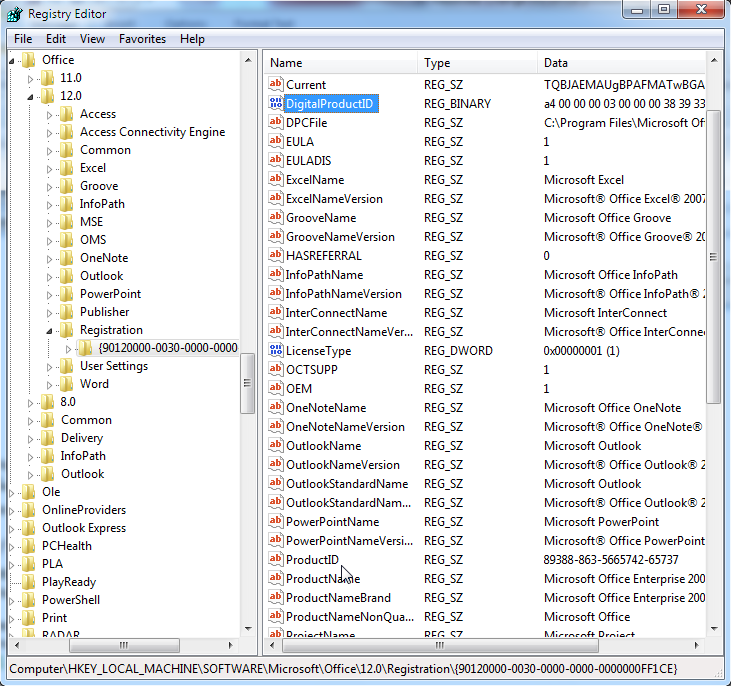Click the 12.0 folder icon

point(47,96)
